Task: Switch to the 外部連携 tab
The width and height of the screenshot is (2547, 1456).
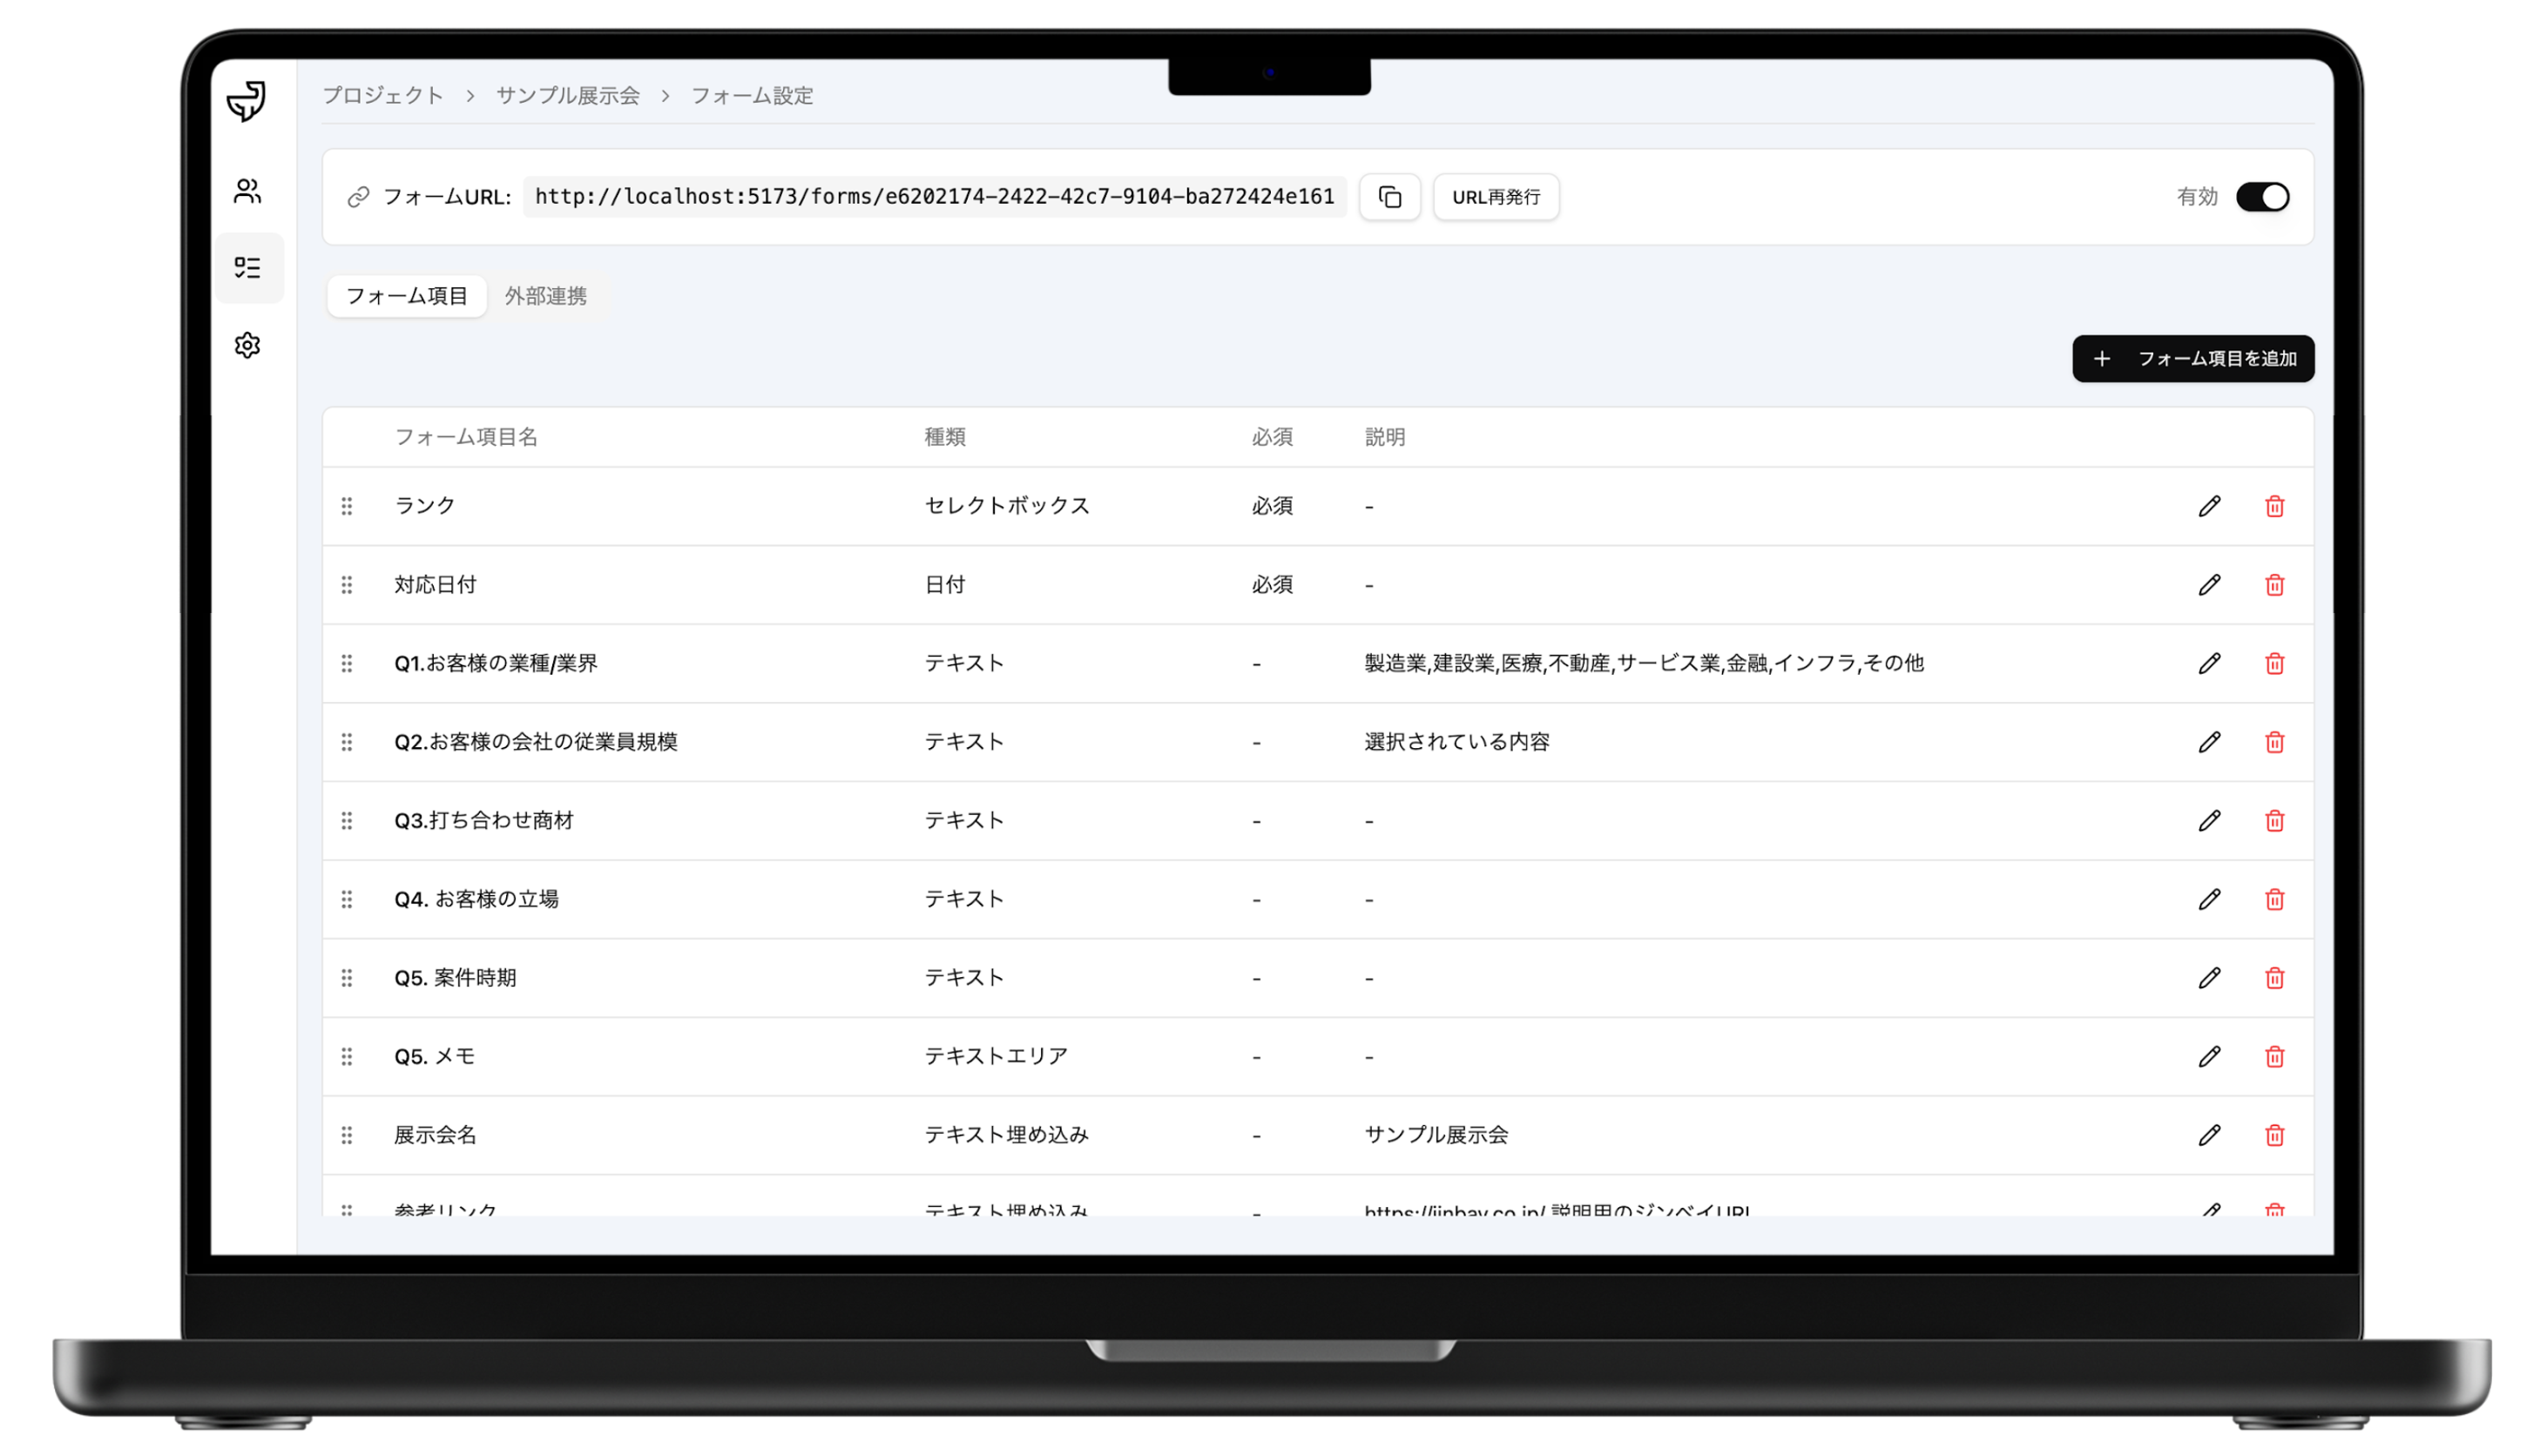Action: click(545, 296)
